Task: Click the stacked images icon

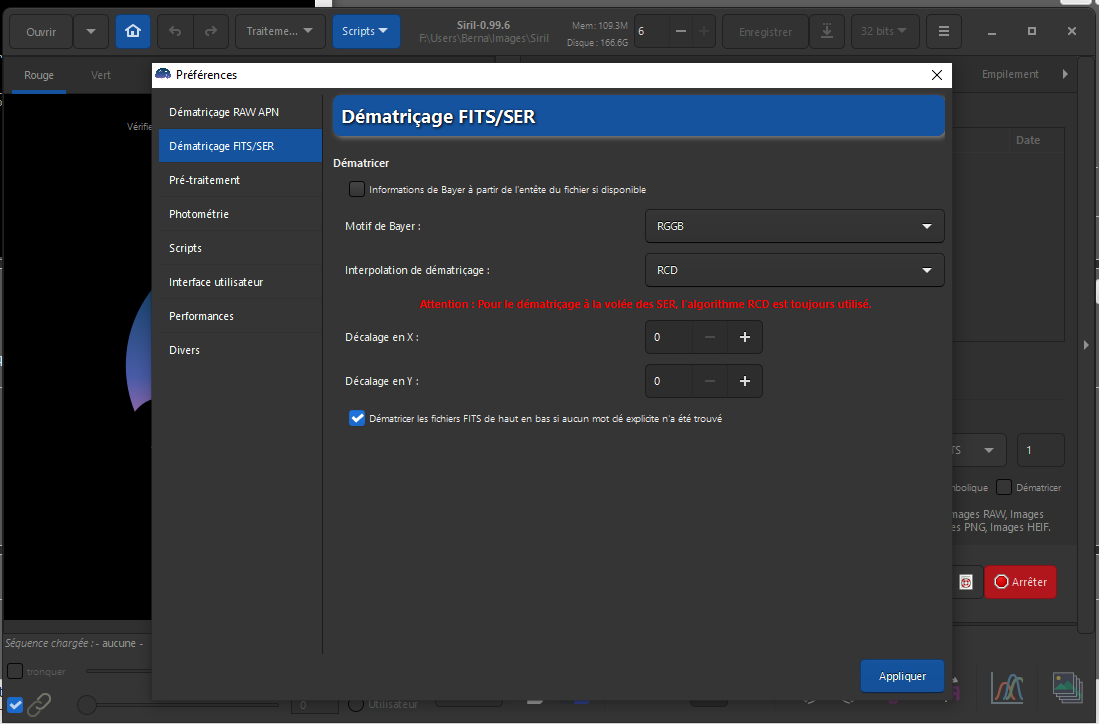Action: (1067, 688)
